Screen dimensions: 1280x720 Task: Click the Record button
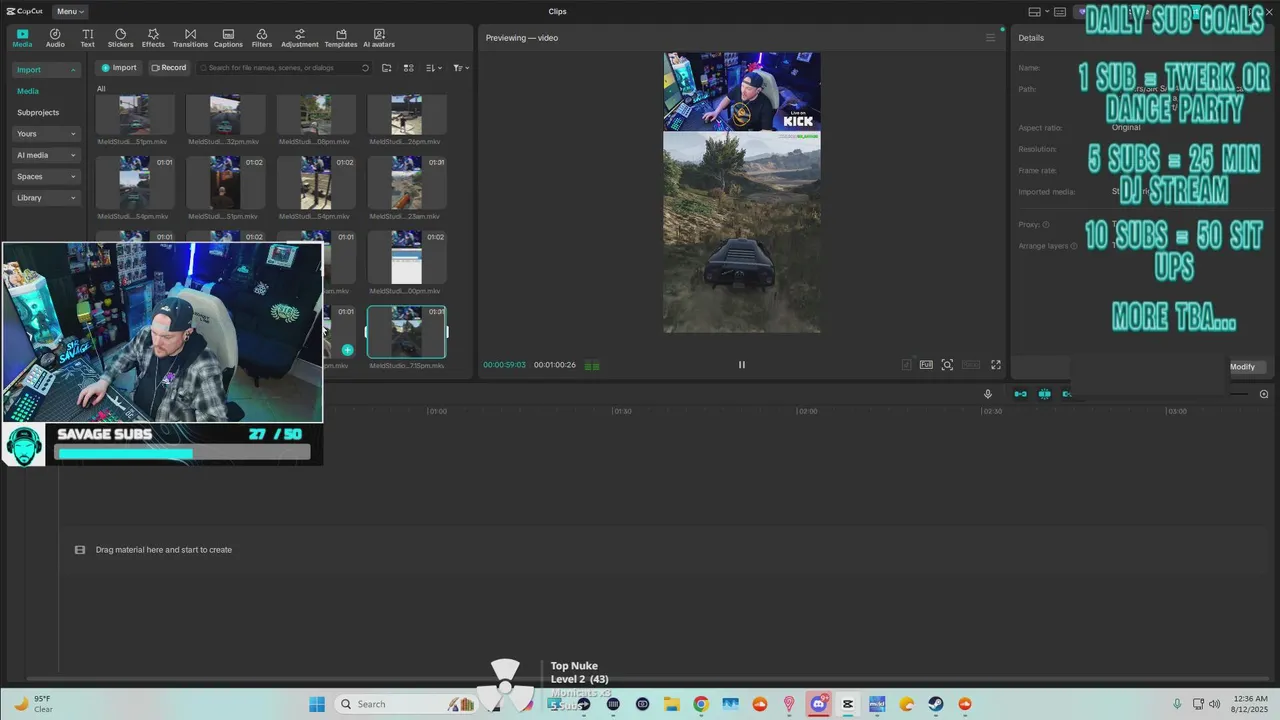pyautogui.click(x=169, y=68)
